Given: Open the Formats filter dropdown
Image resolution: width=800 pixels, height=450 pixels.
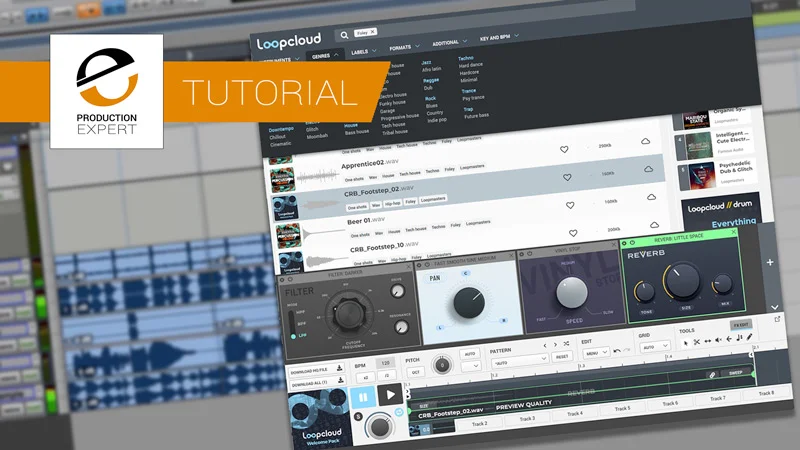Looking at the screenshot, I should 404,47.
